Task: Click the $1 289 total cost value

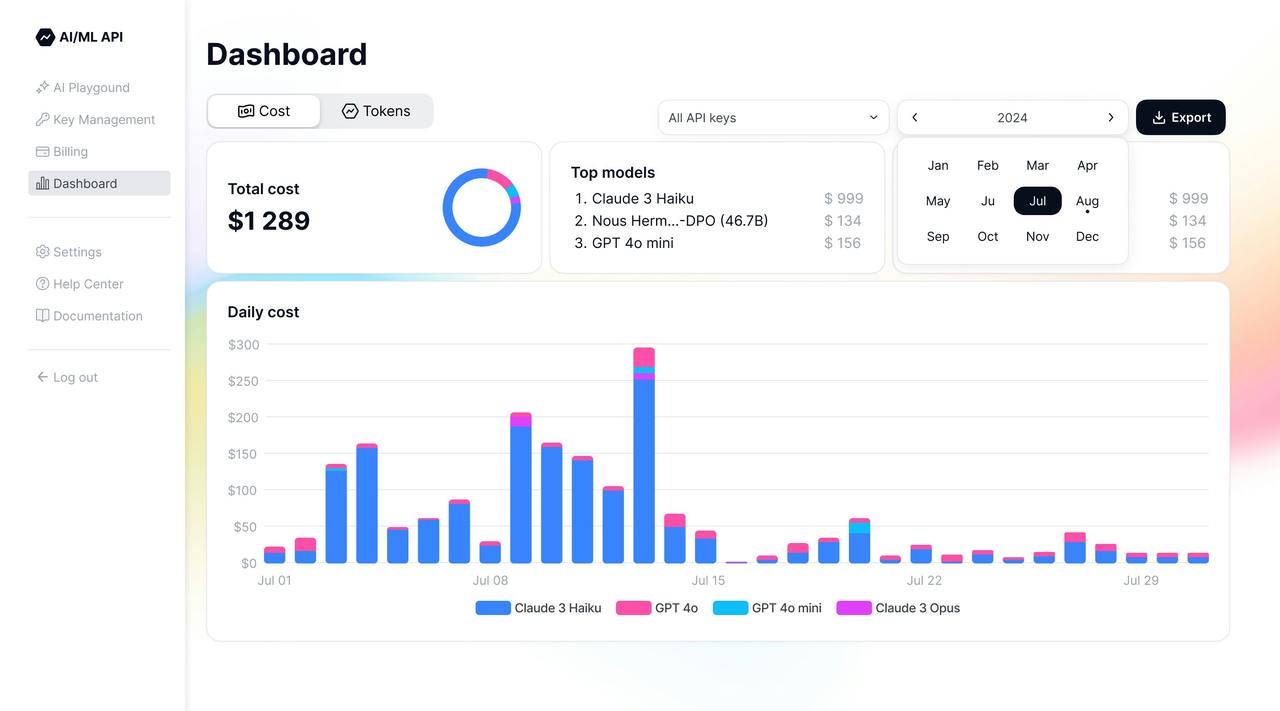Action: pyautogui.click(x=269, y=220)
